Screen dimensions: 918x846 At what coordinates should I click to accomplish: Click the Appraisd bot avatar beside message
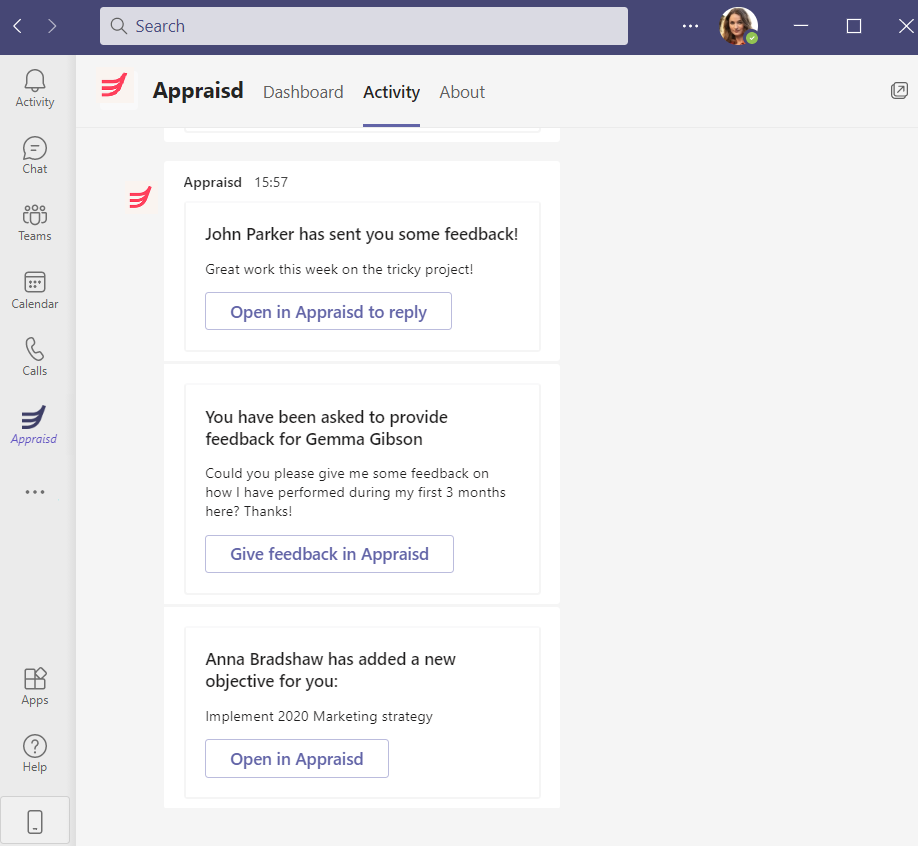[x=140, y=197]
